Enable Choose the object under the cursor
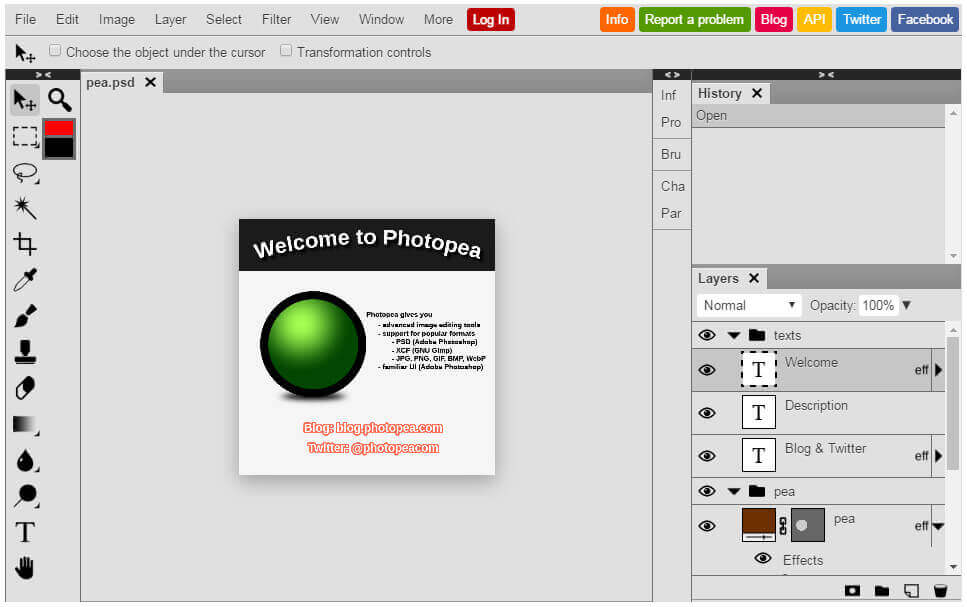The image size is (967, 607). coord(55,51)
